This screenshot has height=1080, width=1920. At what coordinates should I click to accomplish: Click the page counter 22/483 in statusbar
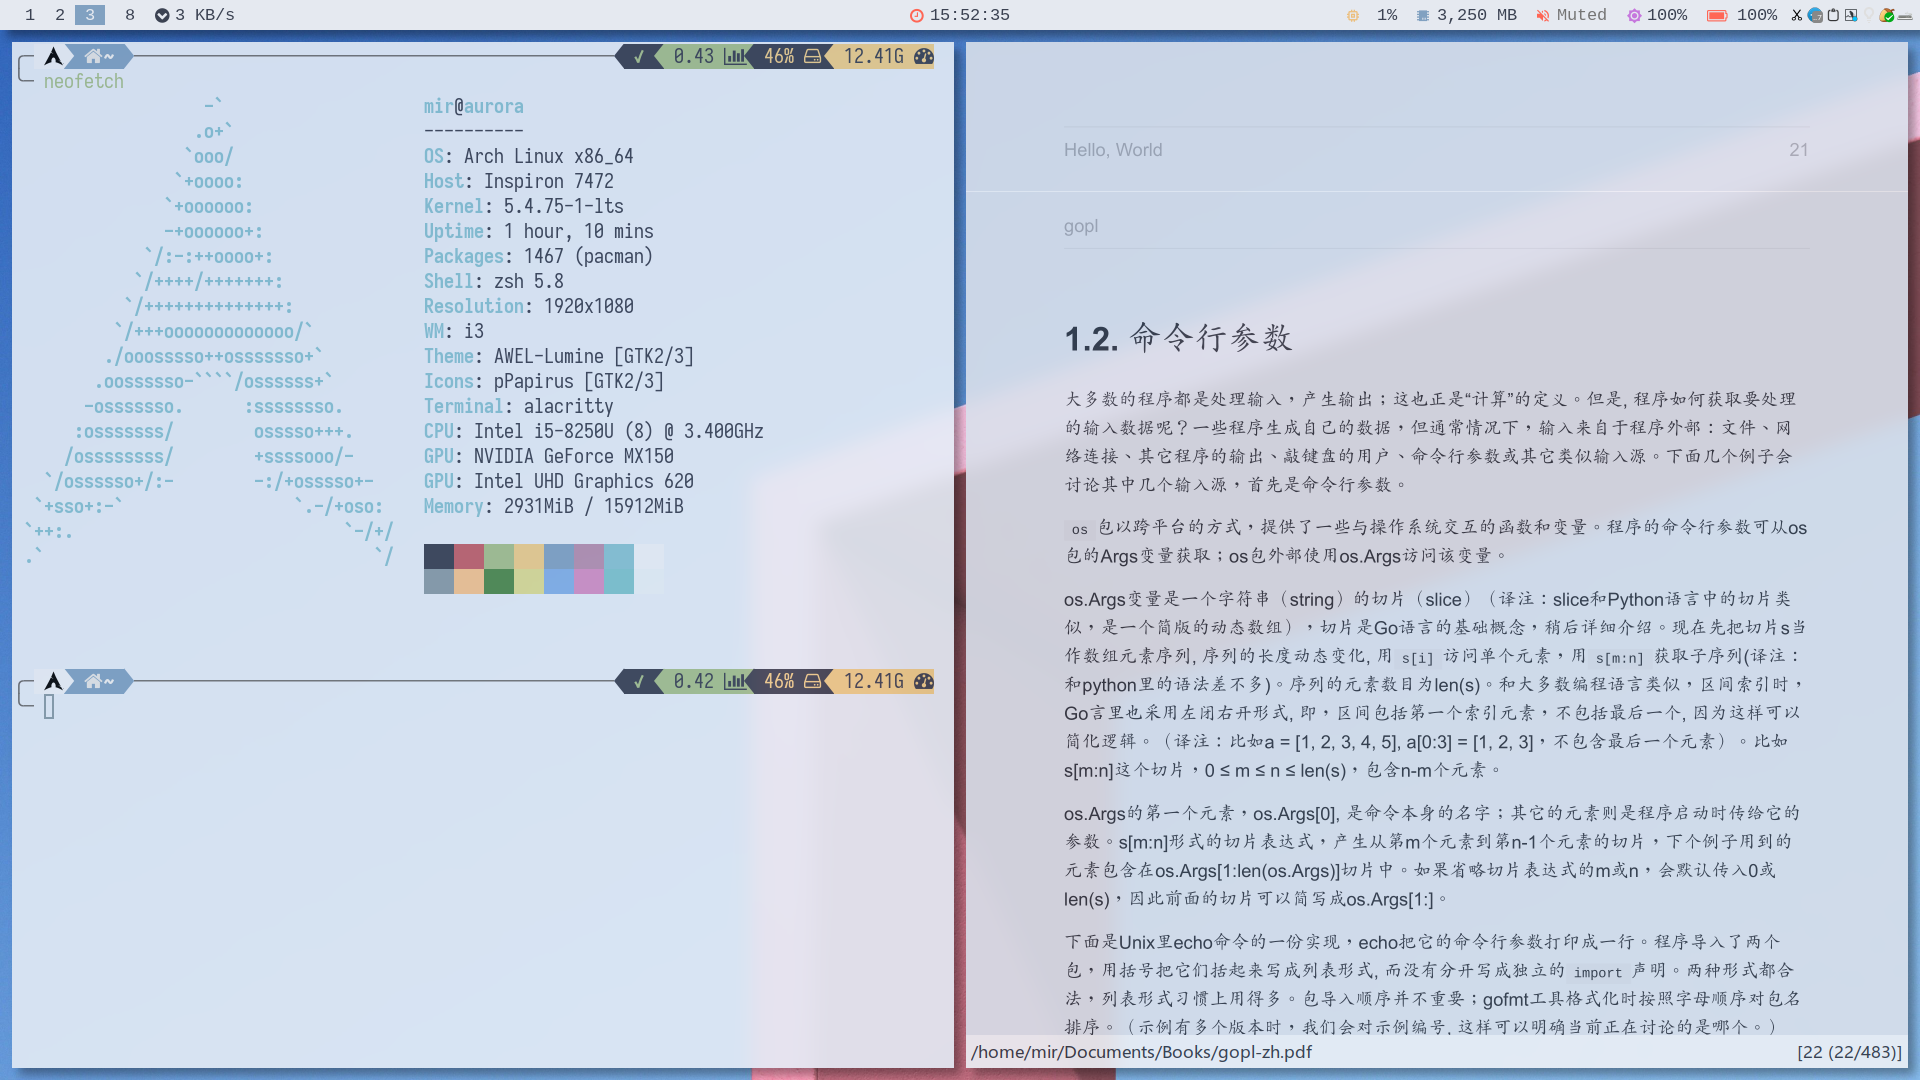coord(1849,1052)
